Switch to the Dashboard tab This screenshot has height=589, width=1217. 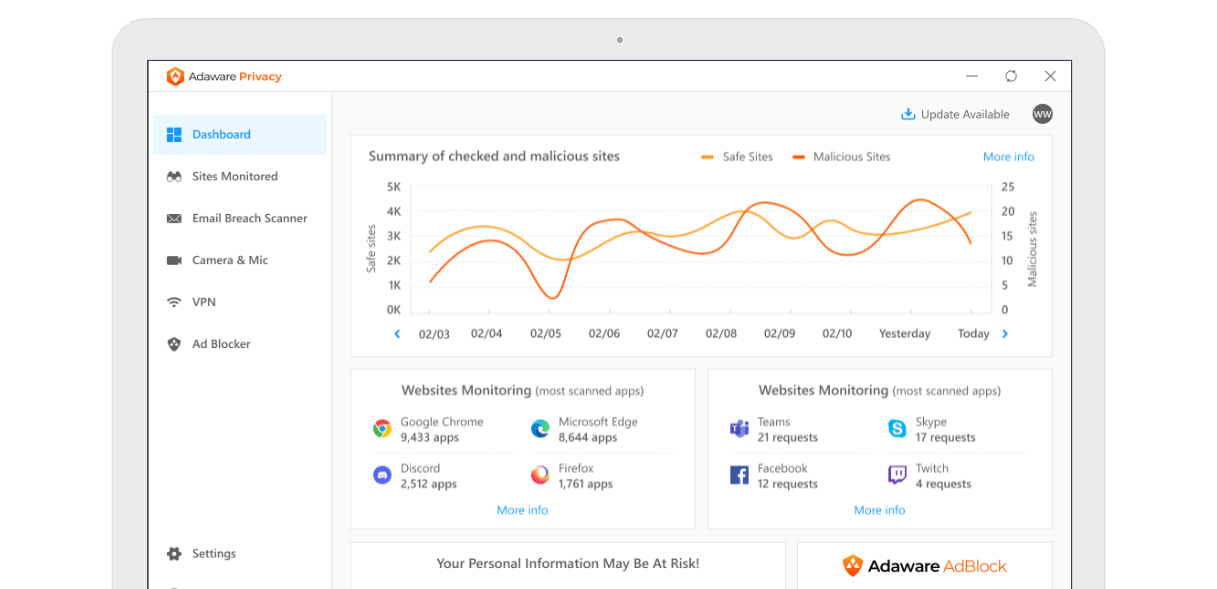[x=221, y=134]
